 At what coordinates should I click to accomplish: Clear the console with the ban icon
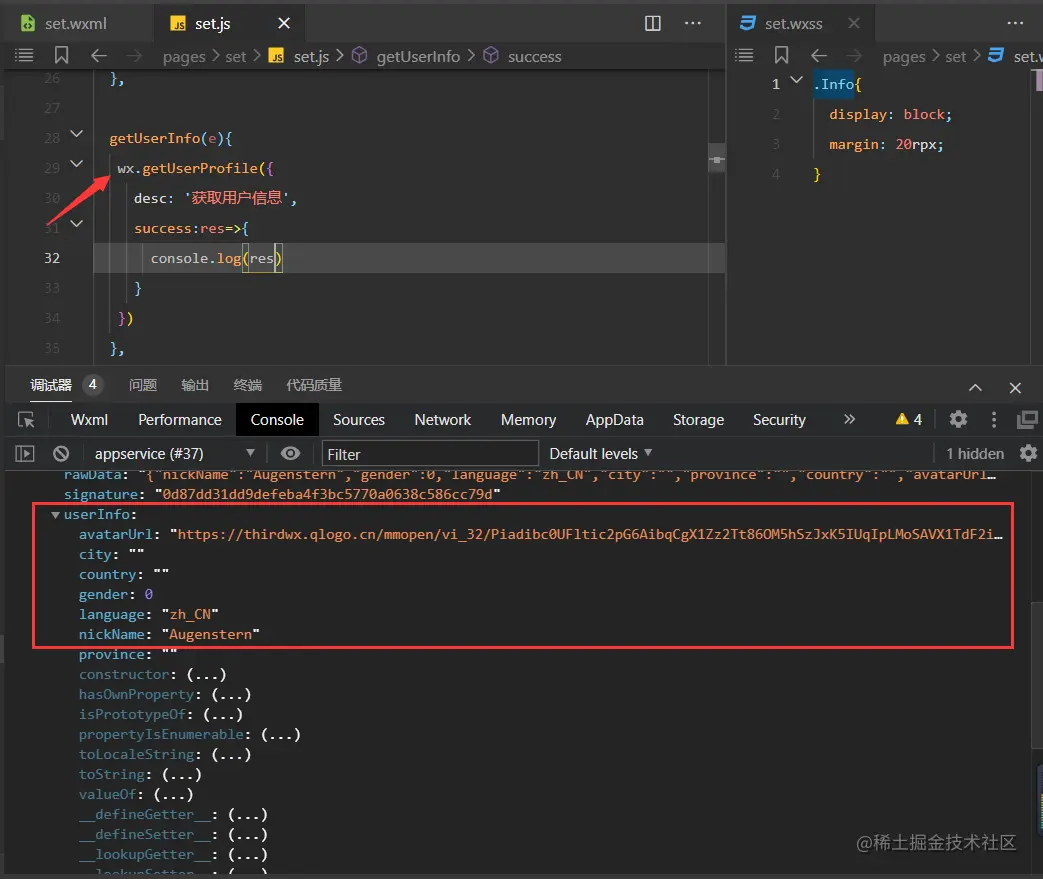pos(61,454)
